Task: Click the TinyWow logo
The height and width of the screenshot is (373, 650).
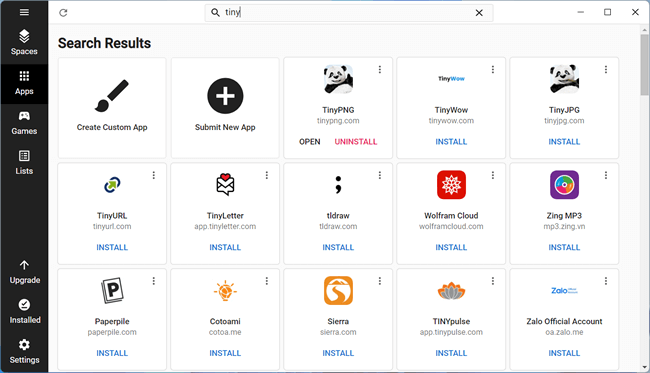Action: point(451,79)
